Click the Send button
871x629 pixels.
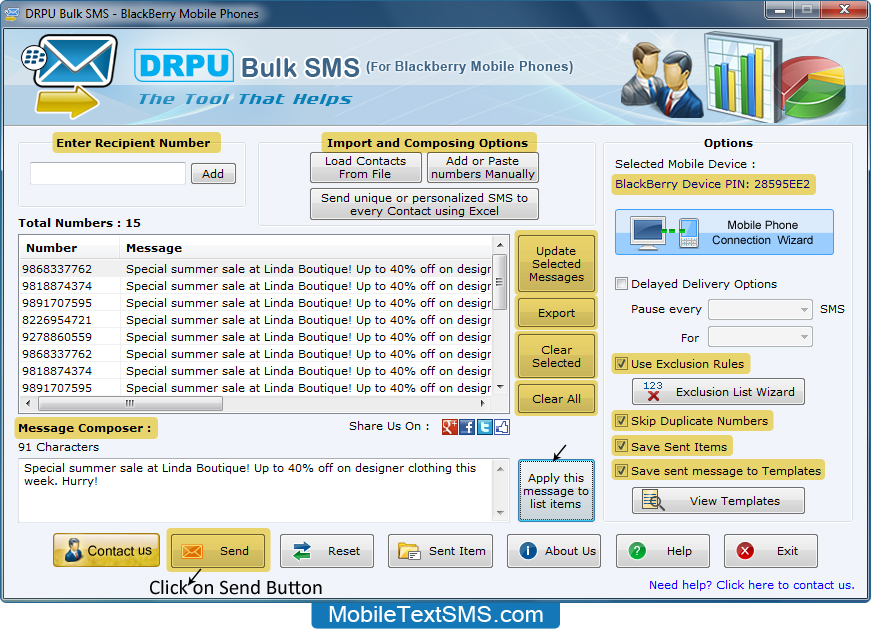218,551
